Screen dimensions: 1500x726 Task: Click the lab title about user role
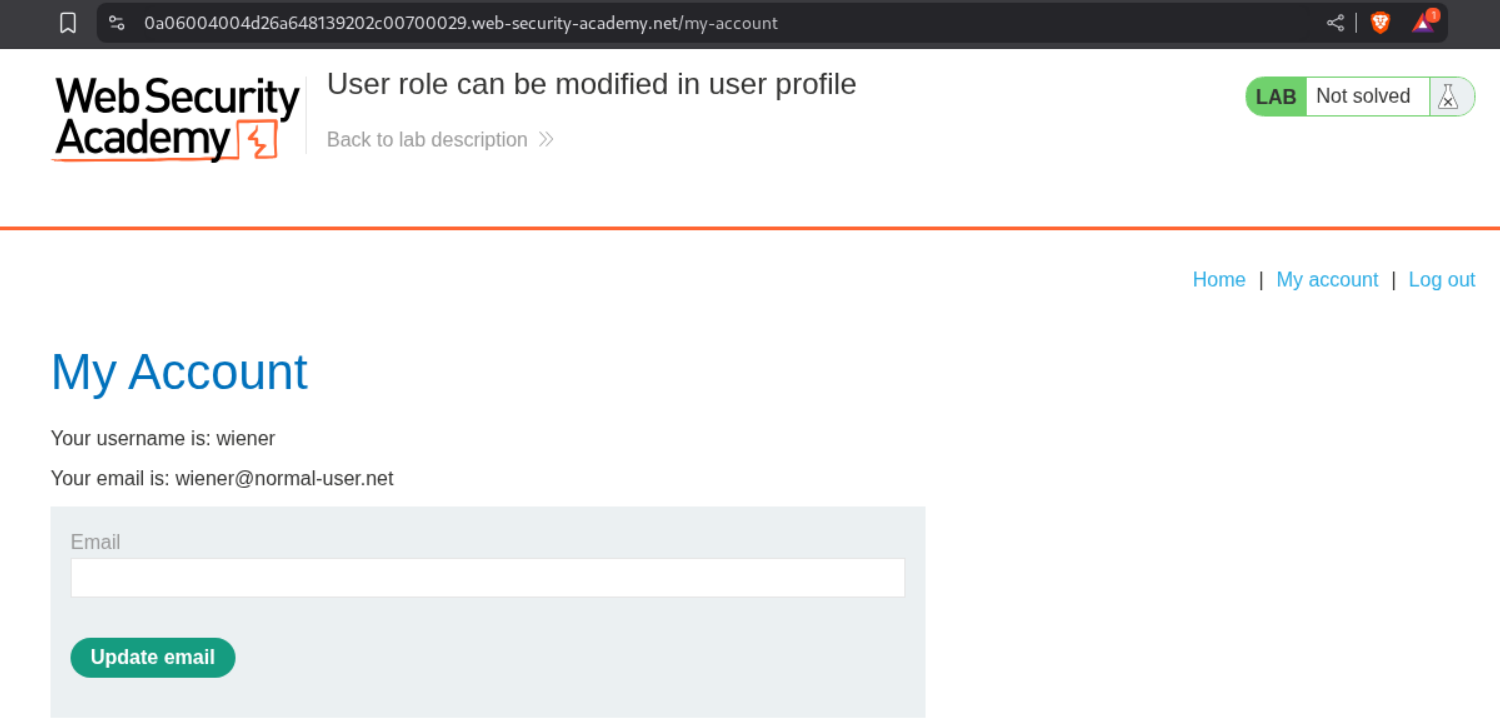point(591,84)
